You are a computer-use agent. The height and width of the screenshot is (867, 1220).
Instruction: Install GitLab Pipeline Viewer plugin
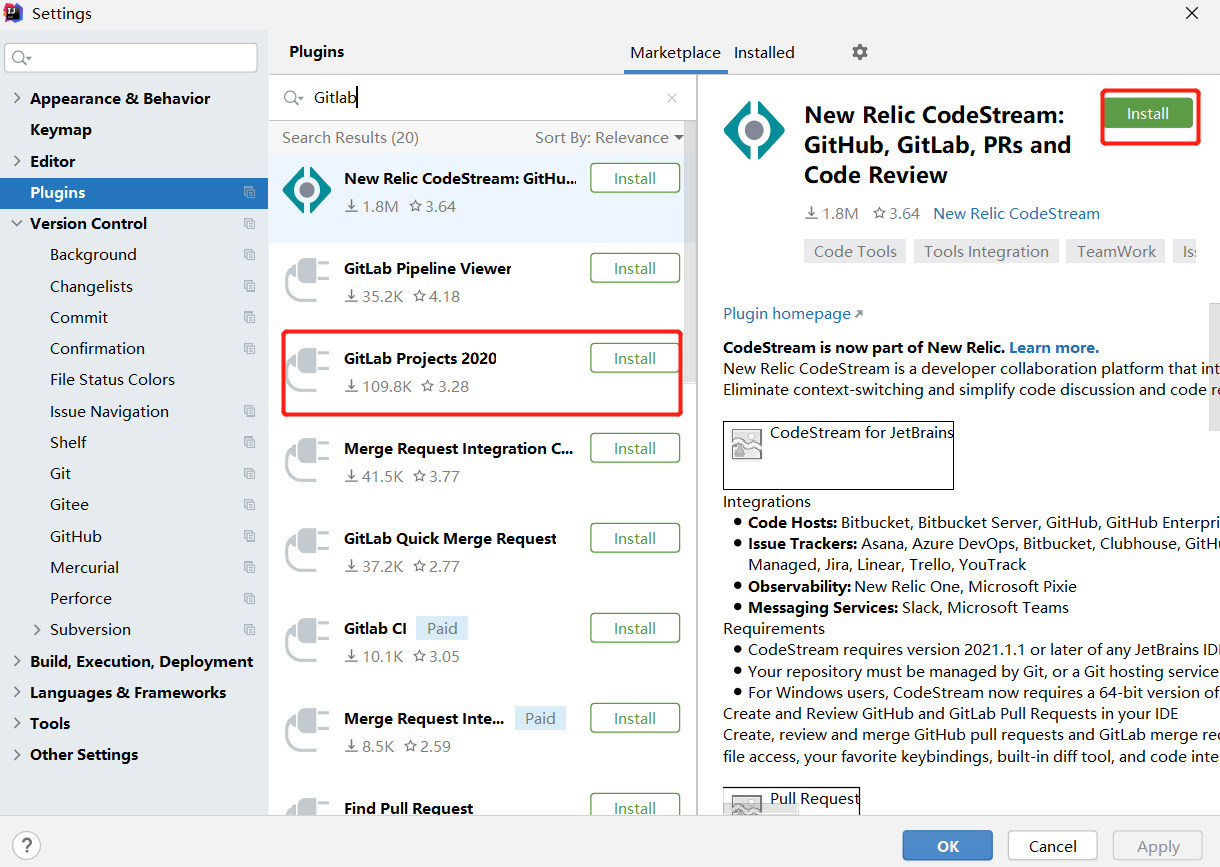(635, 268)
